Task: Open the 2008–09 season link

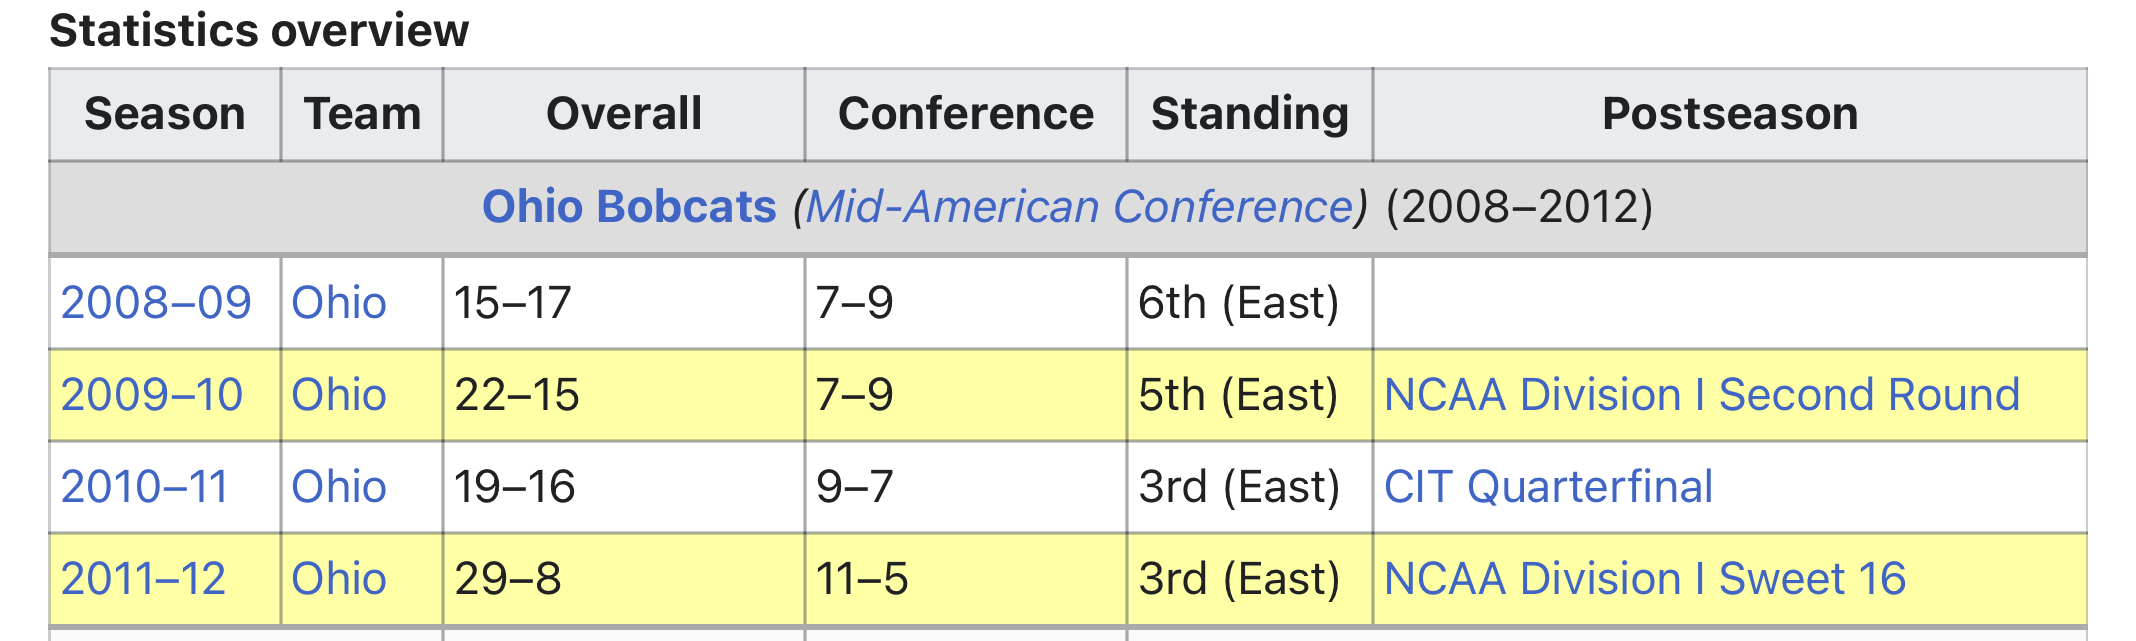Action: point(156,303)
